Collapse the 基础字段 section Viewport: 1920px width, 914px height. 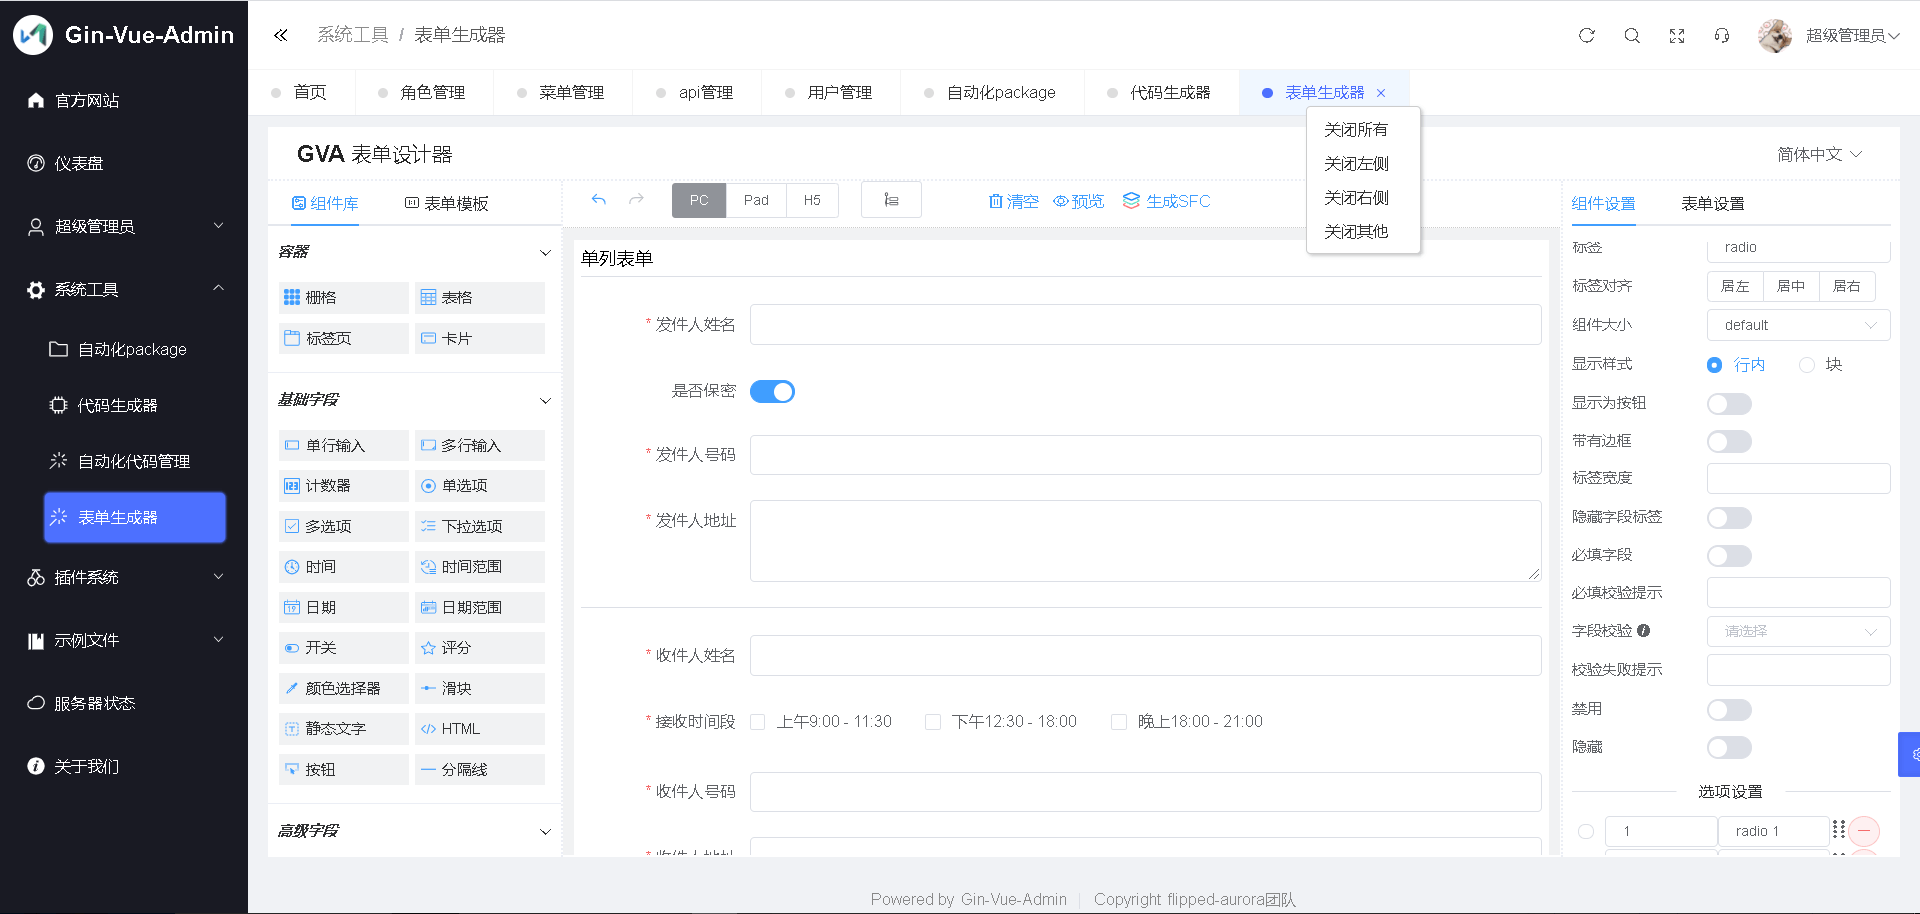coord(545,400)
